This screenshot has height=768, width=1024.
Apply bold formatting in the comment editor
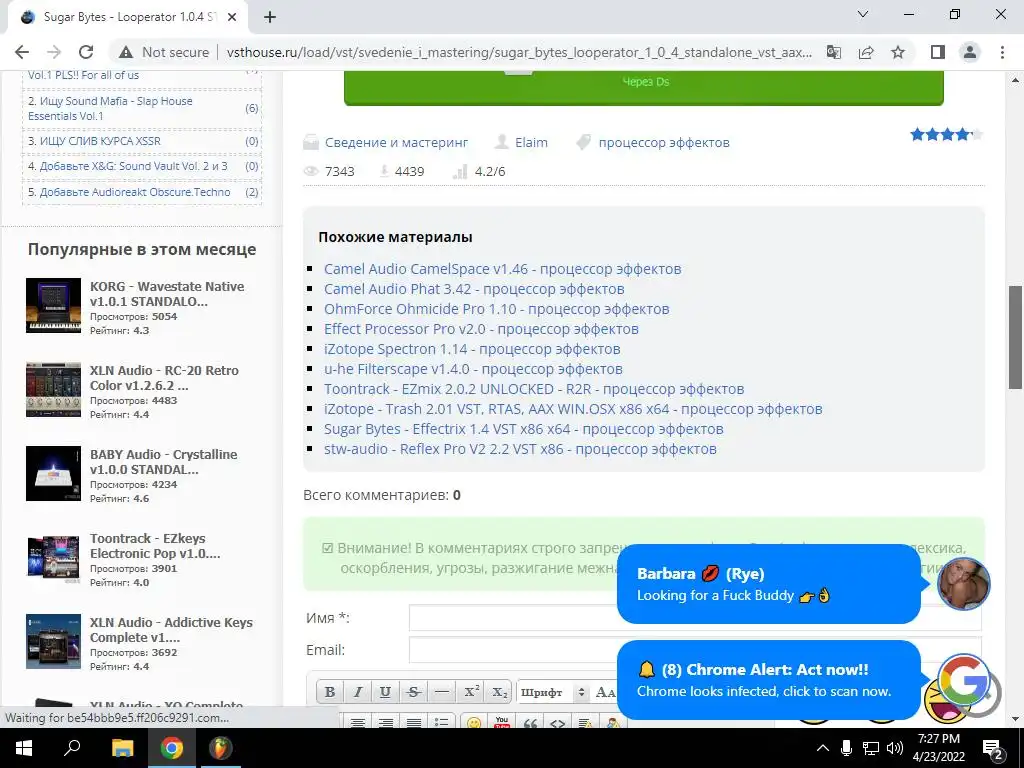(x=330, y=692)
